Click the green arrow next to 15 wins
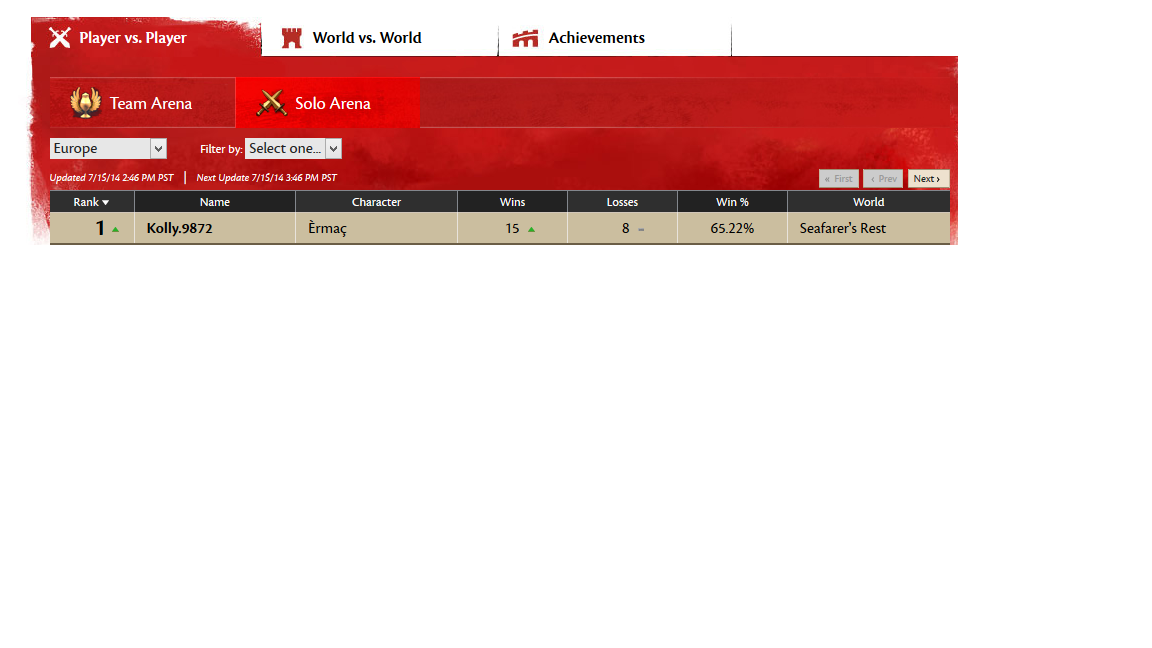The image size is (1152, 648). coord(531,229)
